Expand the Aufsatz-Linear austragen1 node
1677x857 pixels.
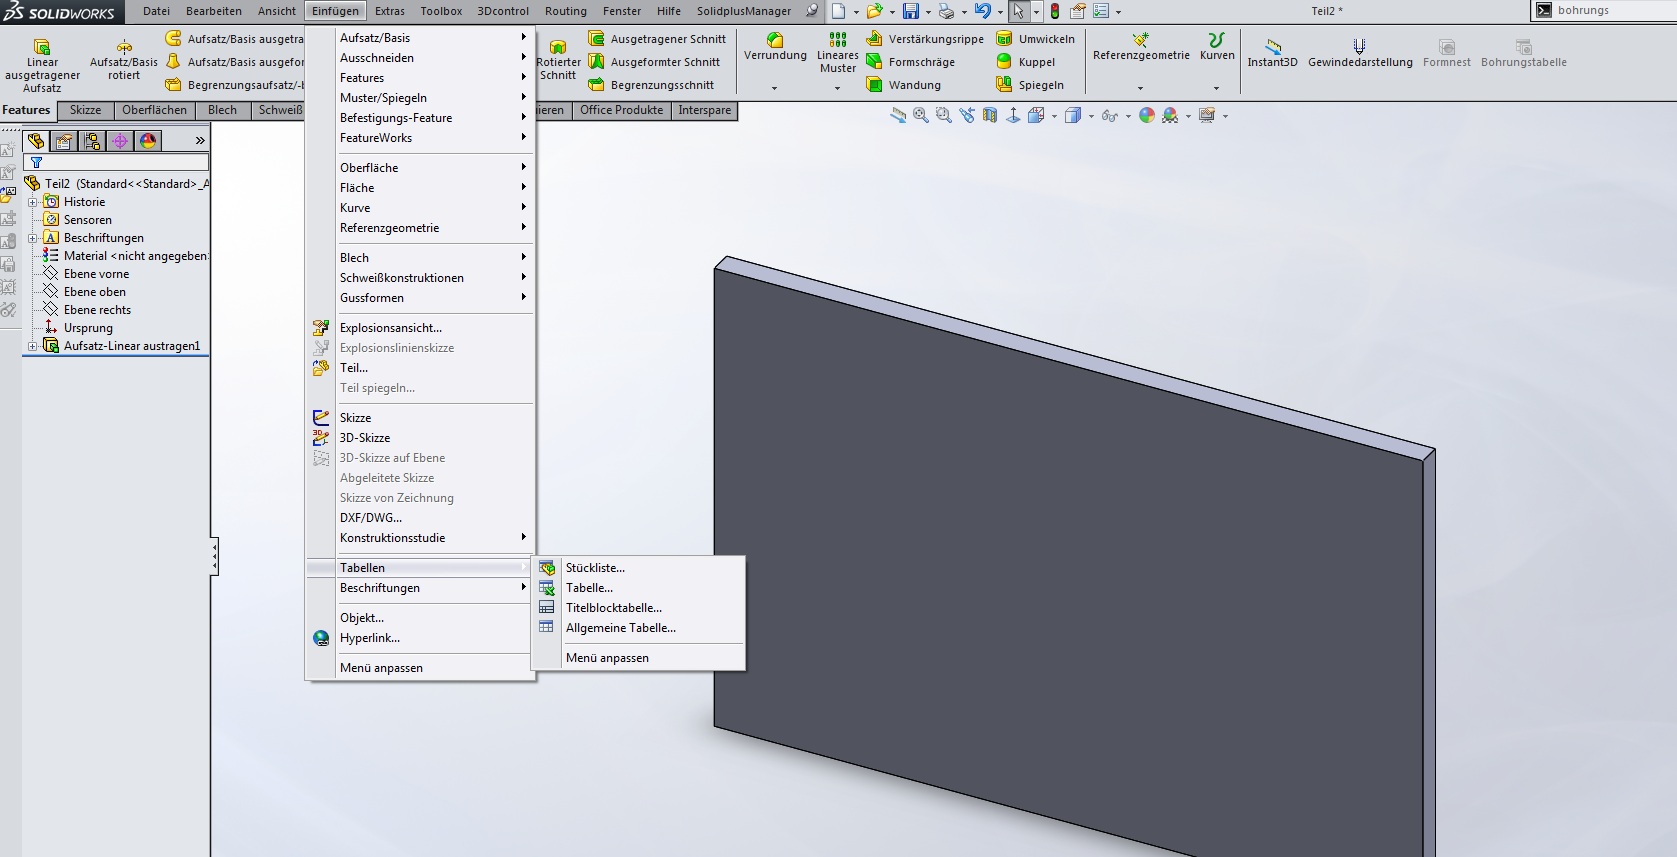click(32, 346)
